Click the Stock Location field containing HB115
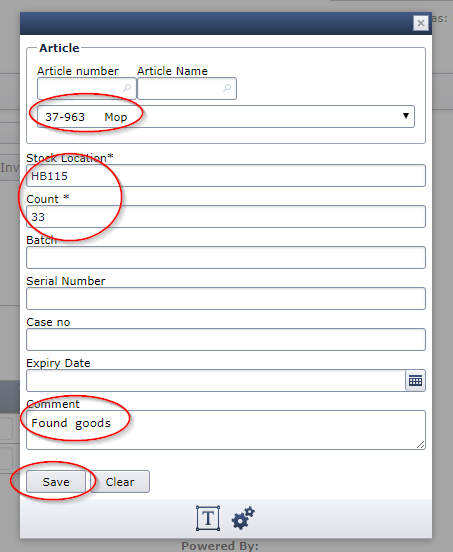453x552 pixels. [x=226, y=175]
